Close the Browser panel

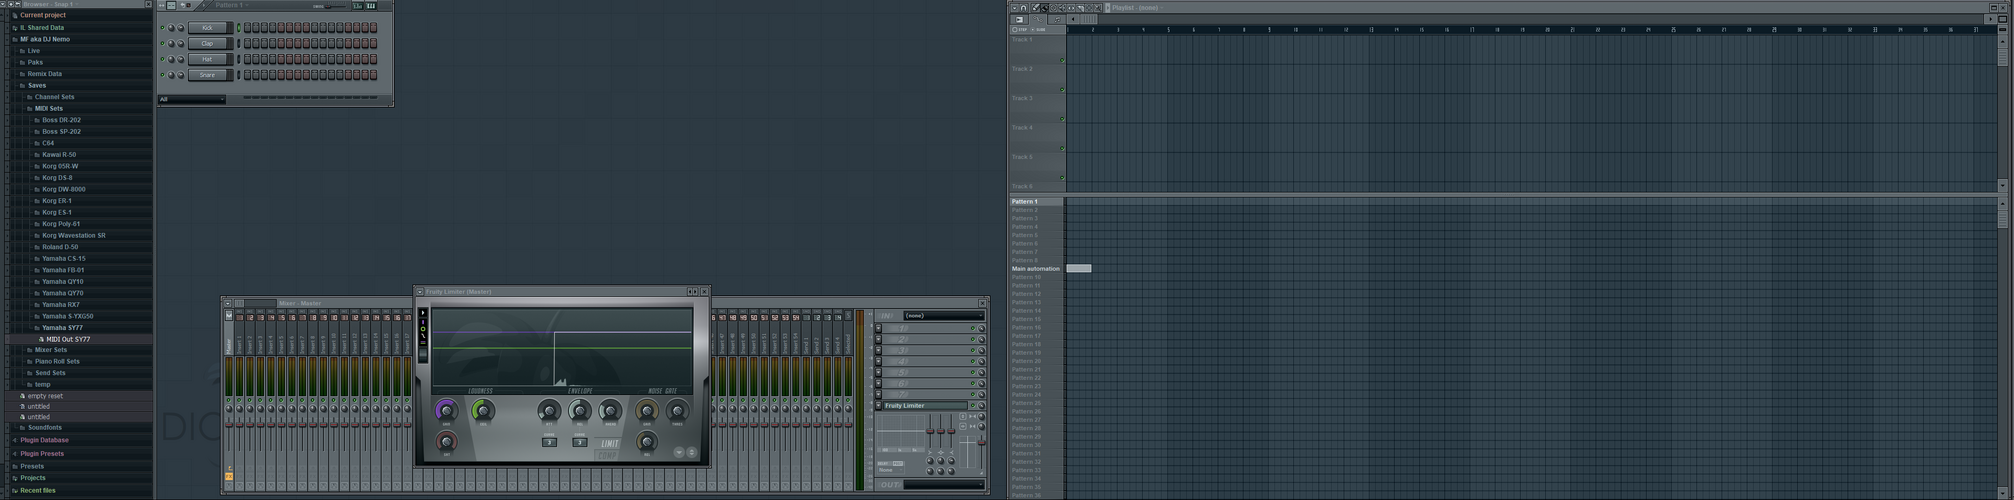click(x=149, y=4)
